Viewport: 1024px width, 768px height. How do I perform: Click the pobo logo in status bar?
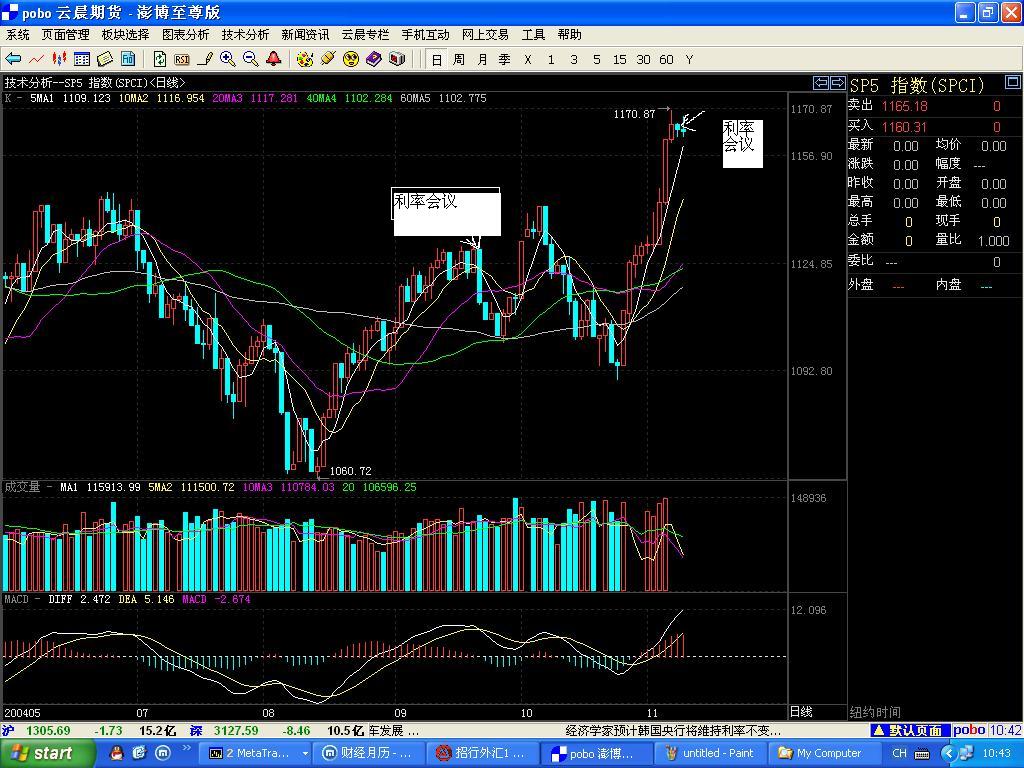point(968,730)
